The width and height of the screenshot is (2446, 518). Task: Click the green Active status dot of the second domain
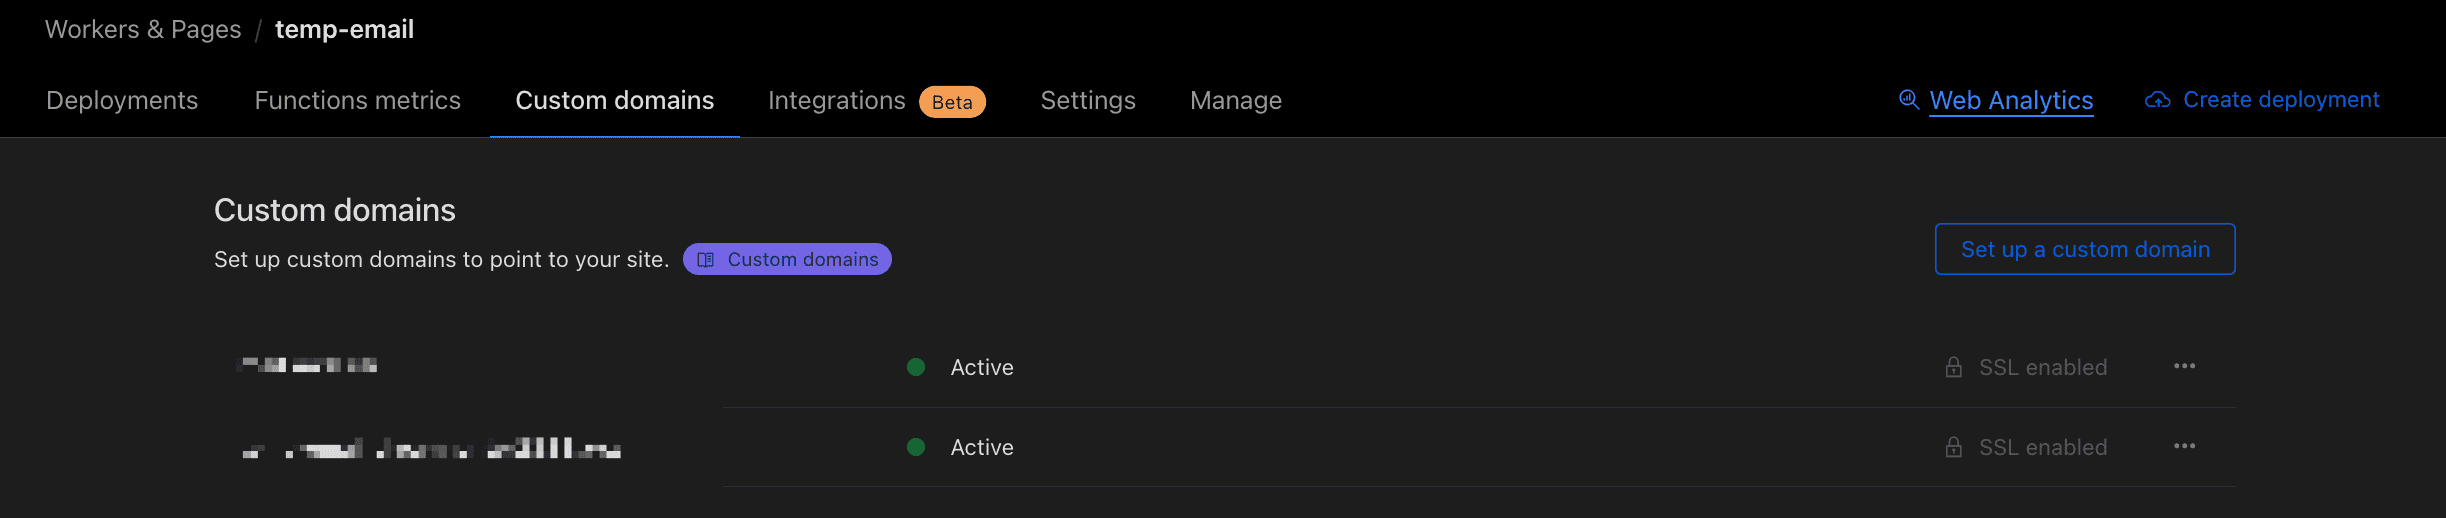(x=916, y=447)
